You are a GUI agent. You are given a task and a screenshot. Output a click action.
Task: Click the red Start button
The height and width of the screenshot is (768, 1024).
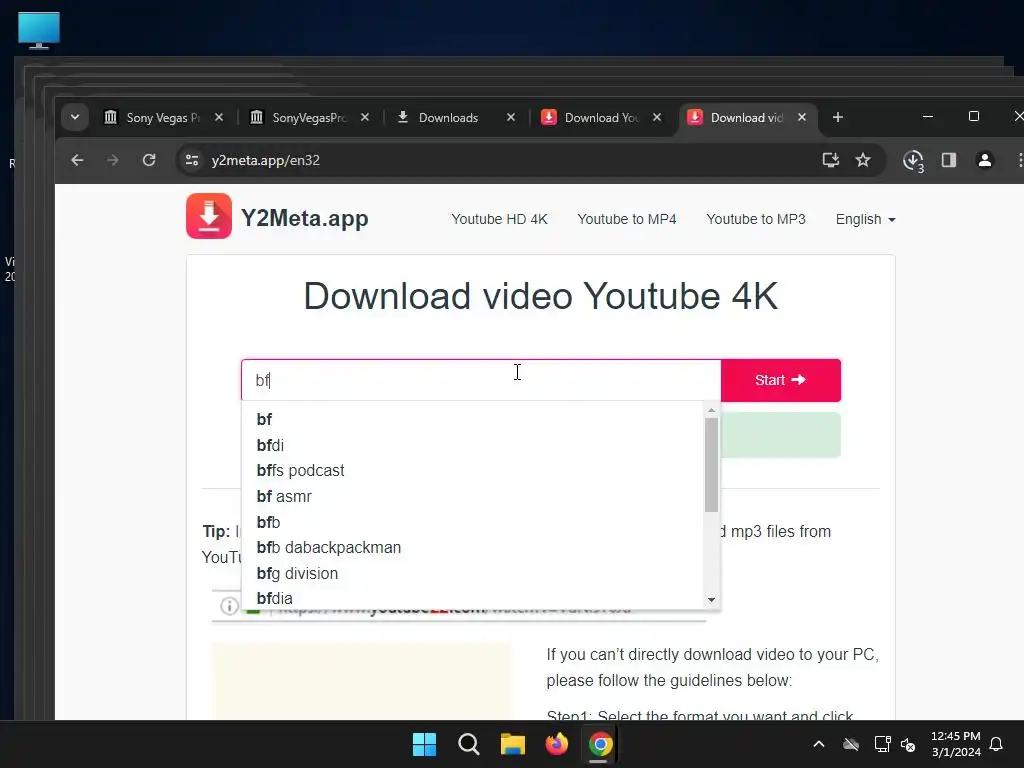(x=780, y=380)
